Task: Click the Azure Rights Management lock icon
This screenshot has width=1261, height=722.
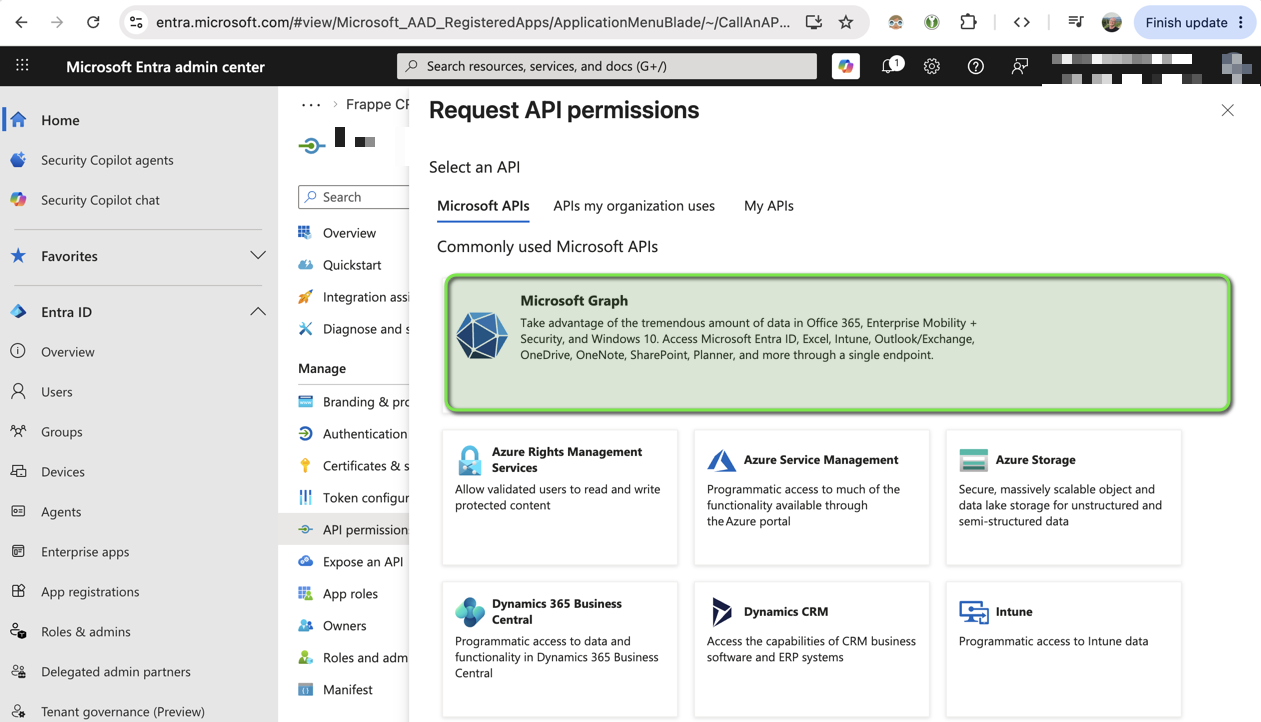Action: click(x=470, y=460)
